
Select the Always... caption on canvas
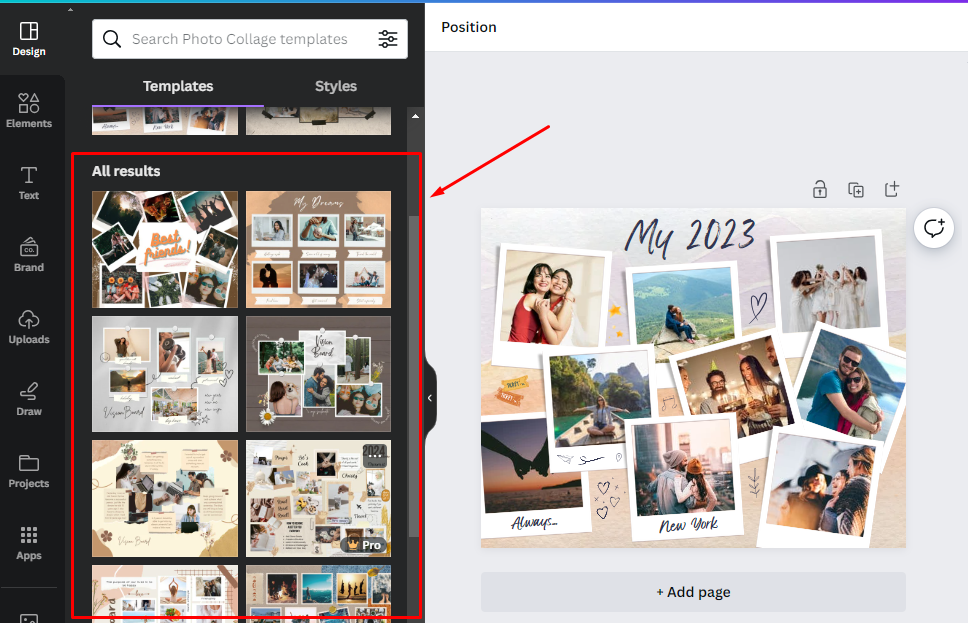(534, 523)
